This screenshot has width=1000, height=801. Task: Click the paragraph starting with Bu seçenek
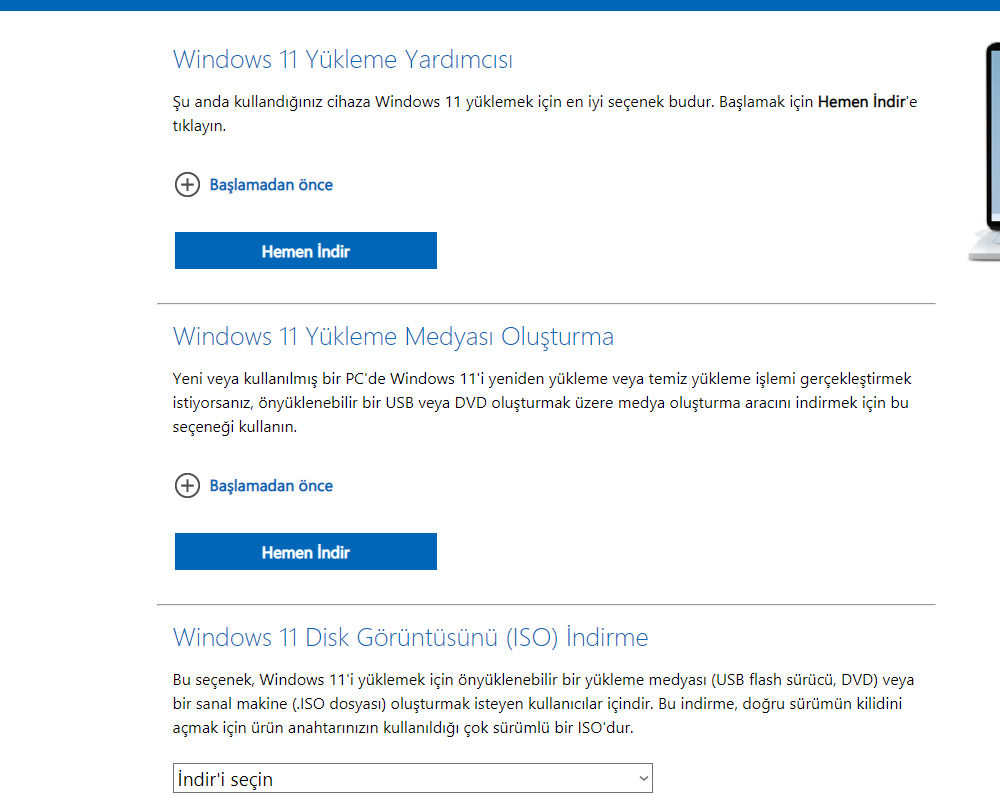pos(540,704)
